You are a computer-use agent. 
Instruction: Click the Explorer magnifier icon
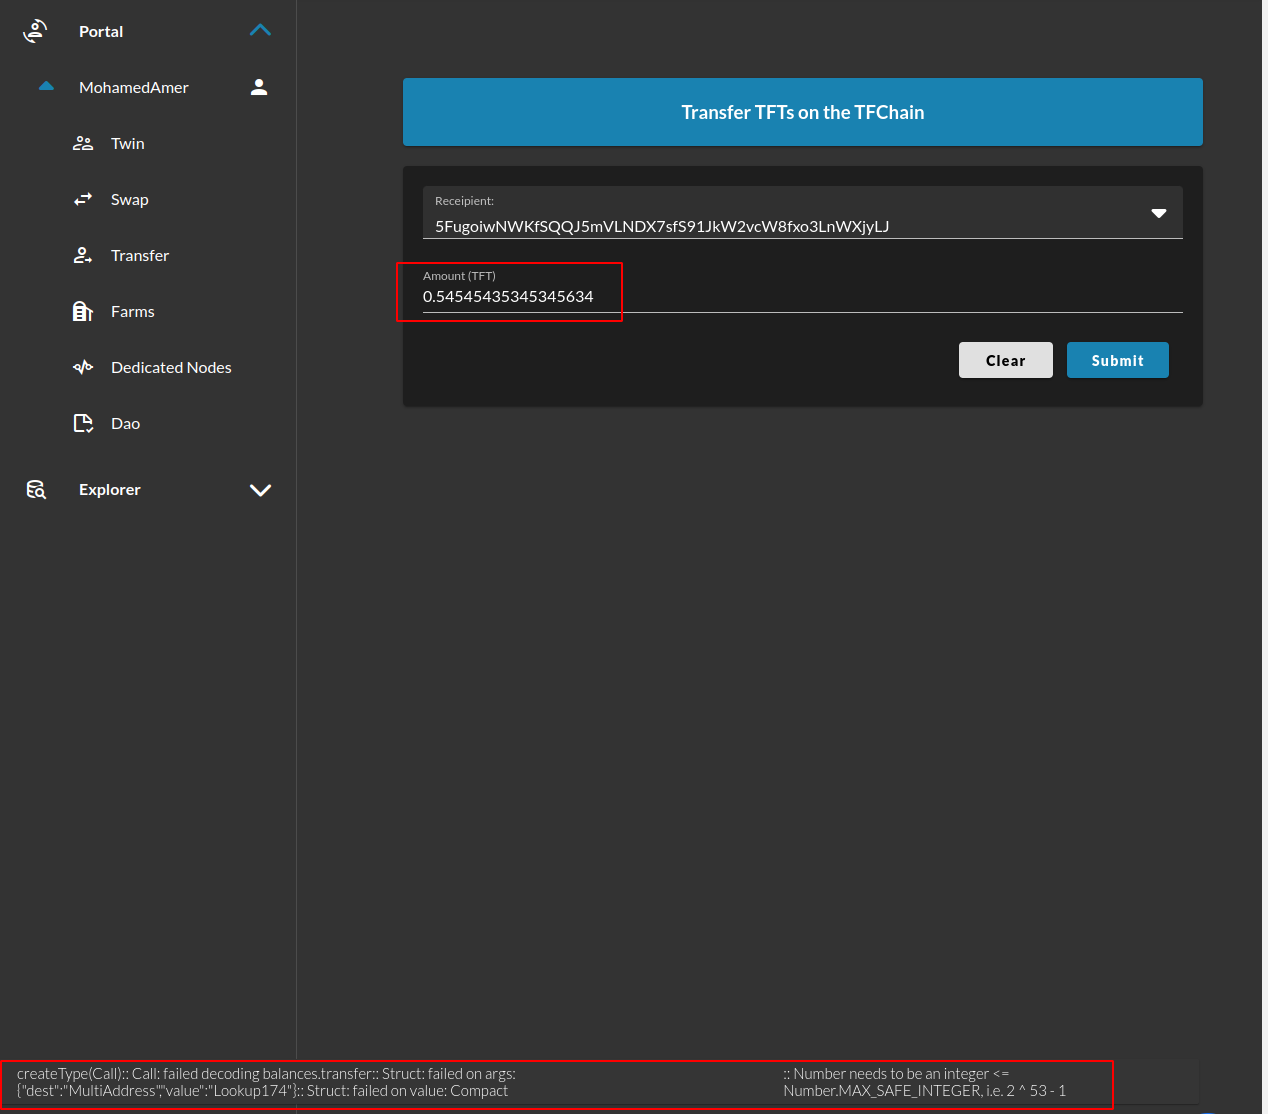[35, 489]
